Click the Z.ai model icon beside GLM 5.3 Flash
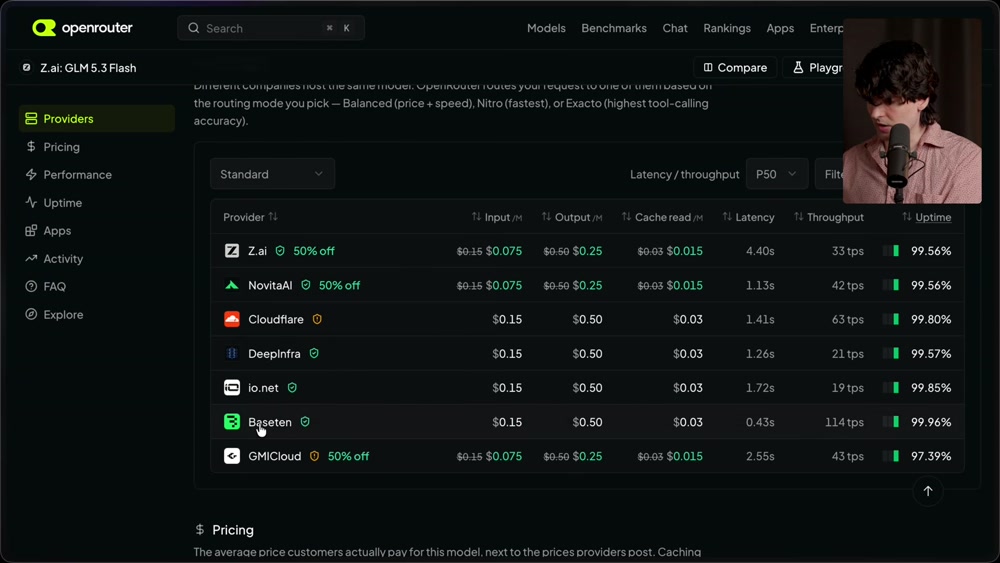This screenshot has height=563, width=1000. coord(26,68)
